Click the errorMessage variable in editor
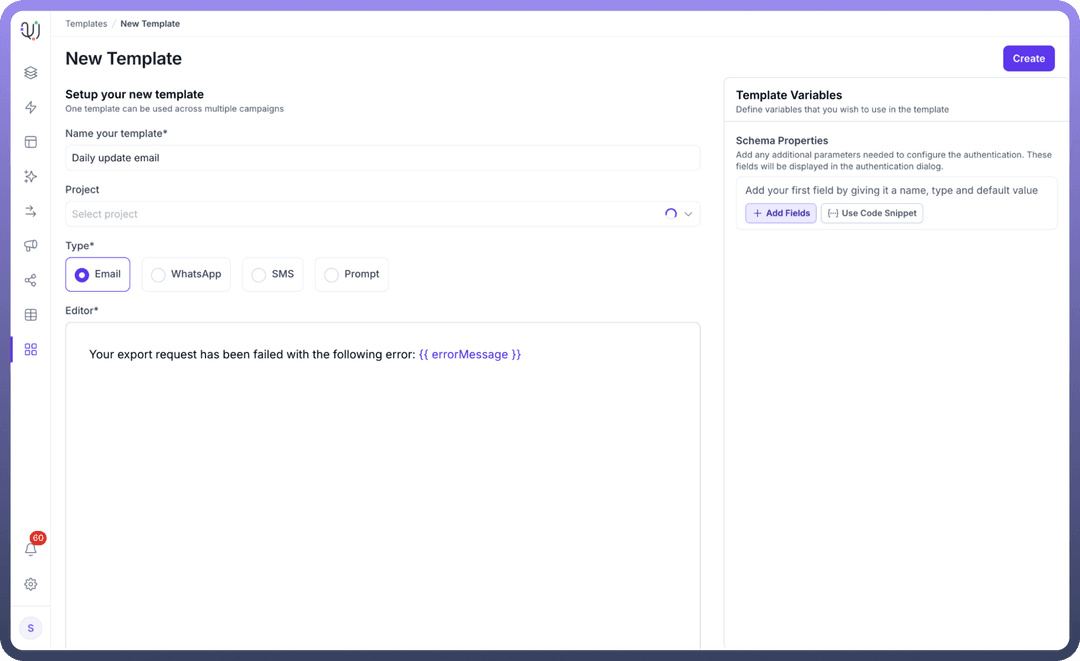Viewport: 1080px width, 661px height. [x=470, y=355]
